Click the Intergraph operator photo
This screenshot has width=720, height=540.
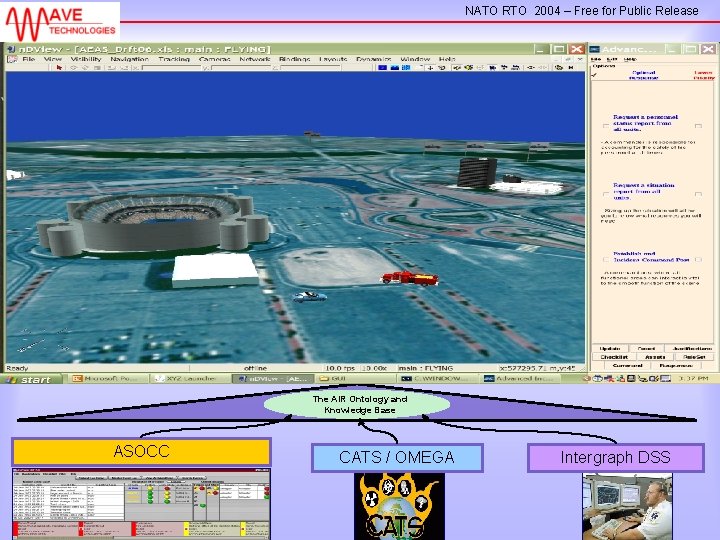coord(627,506)
